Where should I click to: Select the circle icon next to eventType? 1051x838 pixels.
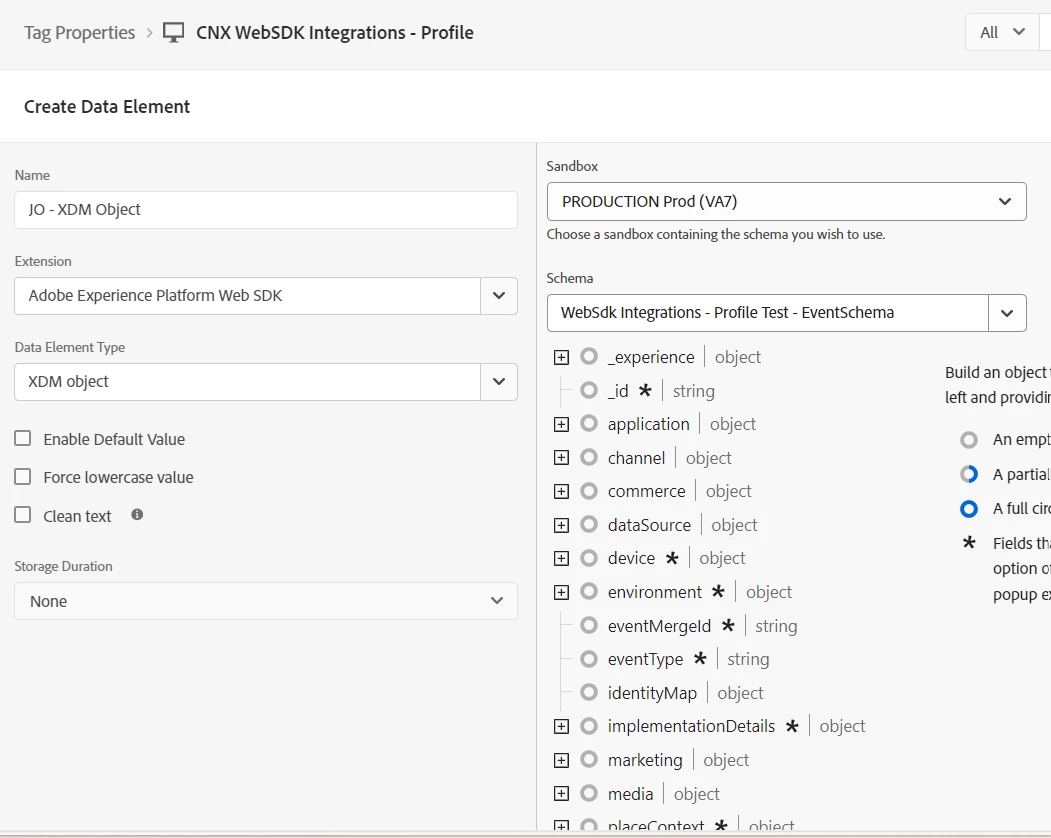coord(589,659)
